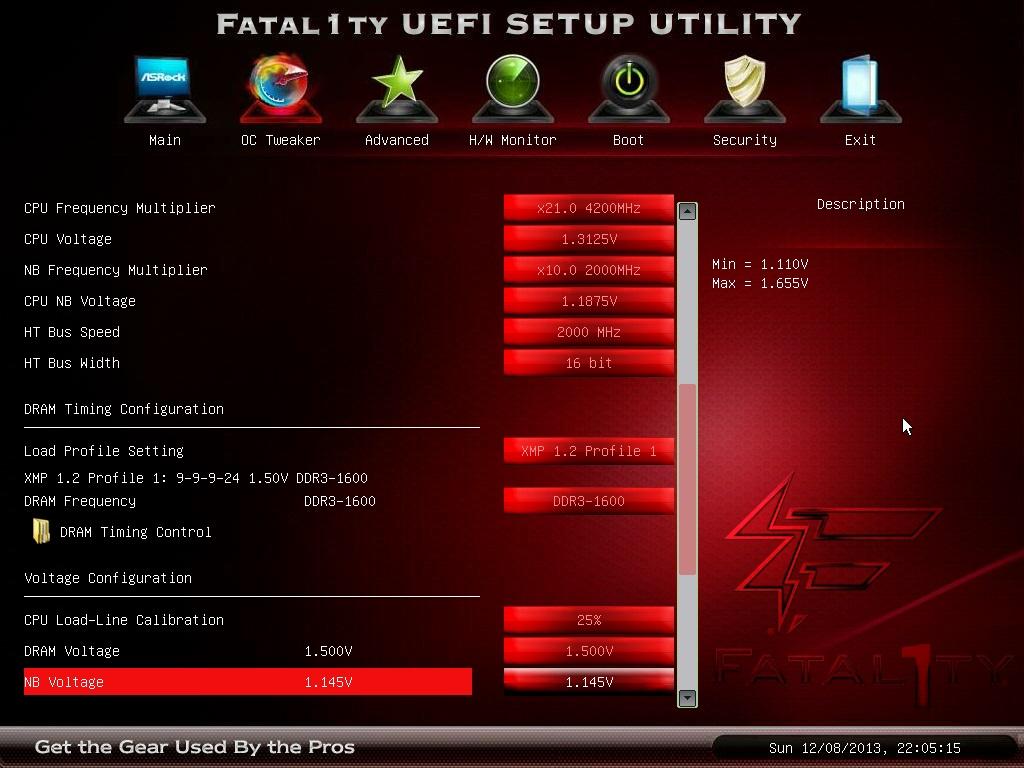Change the HT Bus Speed 2000 MHz value
The width and height of the screenshot is (1024, 768).
tap(588, 332)
